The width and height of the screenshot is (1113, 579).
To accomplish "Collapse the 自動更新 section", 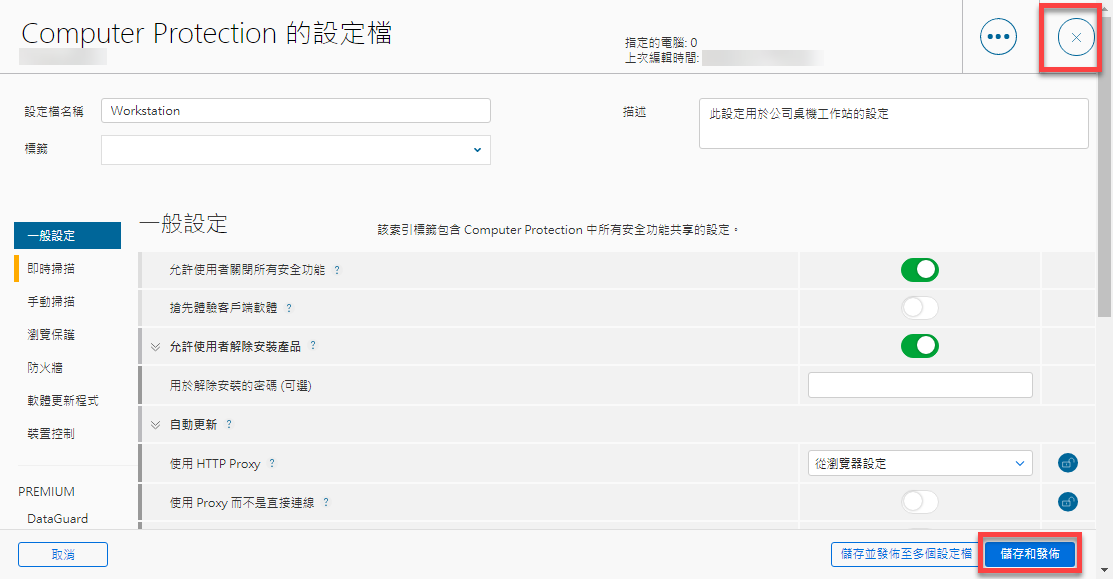I will (x=155, y=424).
